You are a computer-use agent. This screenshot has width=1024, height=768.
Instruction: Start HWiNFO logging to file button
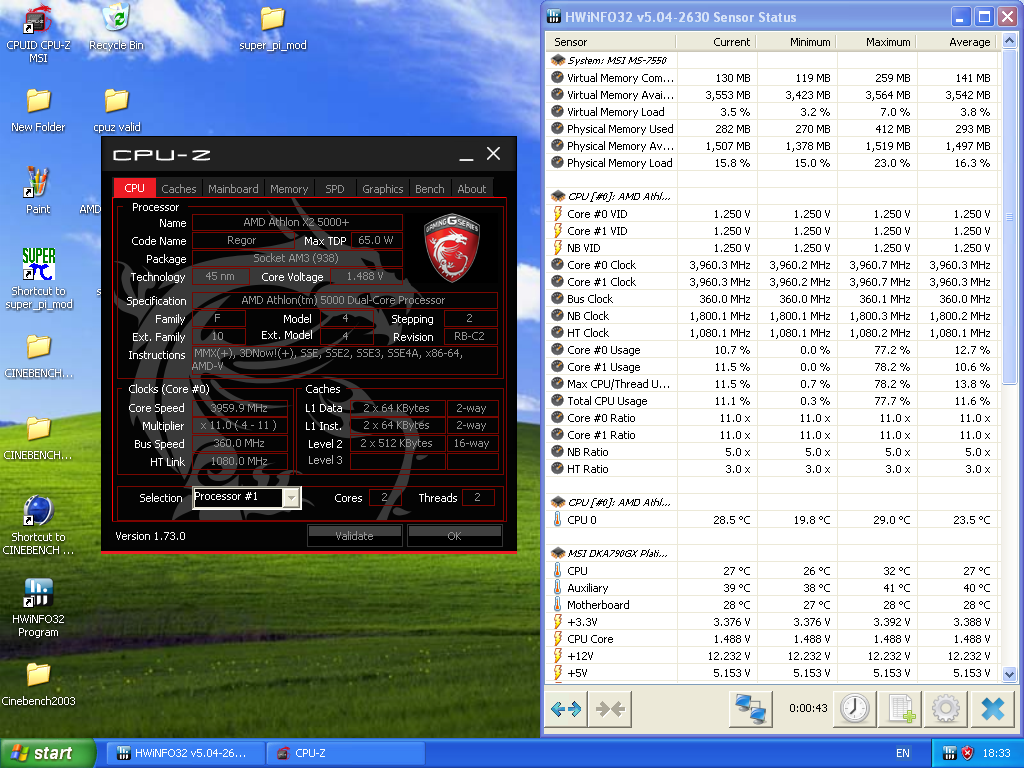(901, 709)
